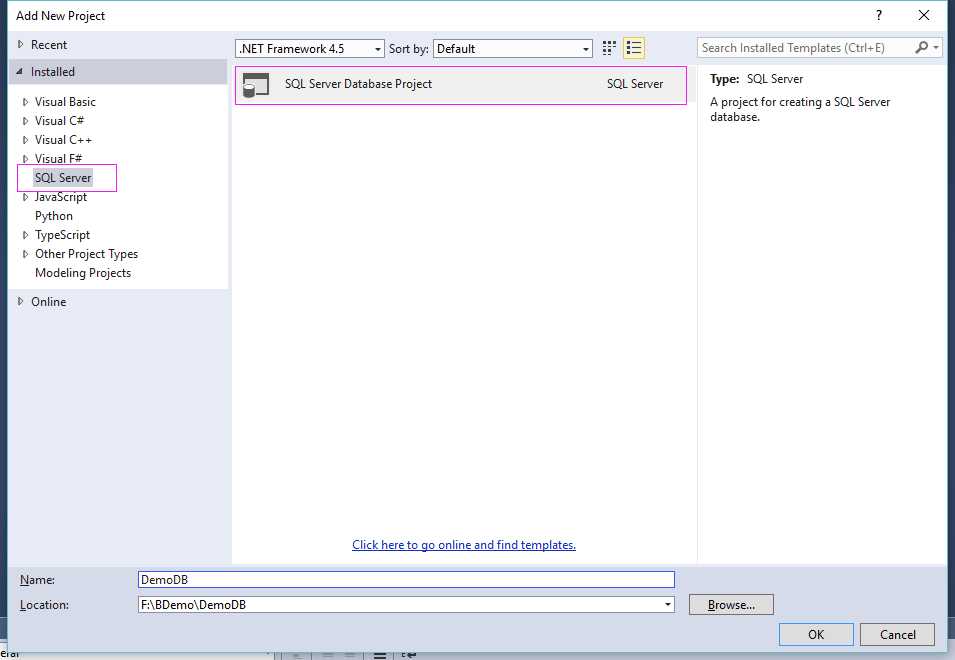
Task: Click the Browse... button
Action: 731,605
